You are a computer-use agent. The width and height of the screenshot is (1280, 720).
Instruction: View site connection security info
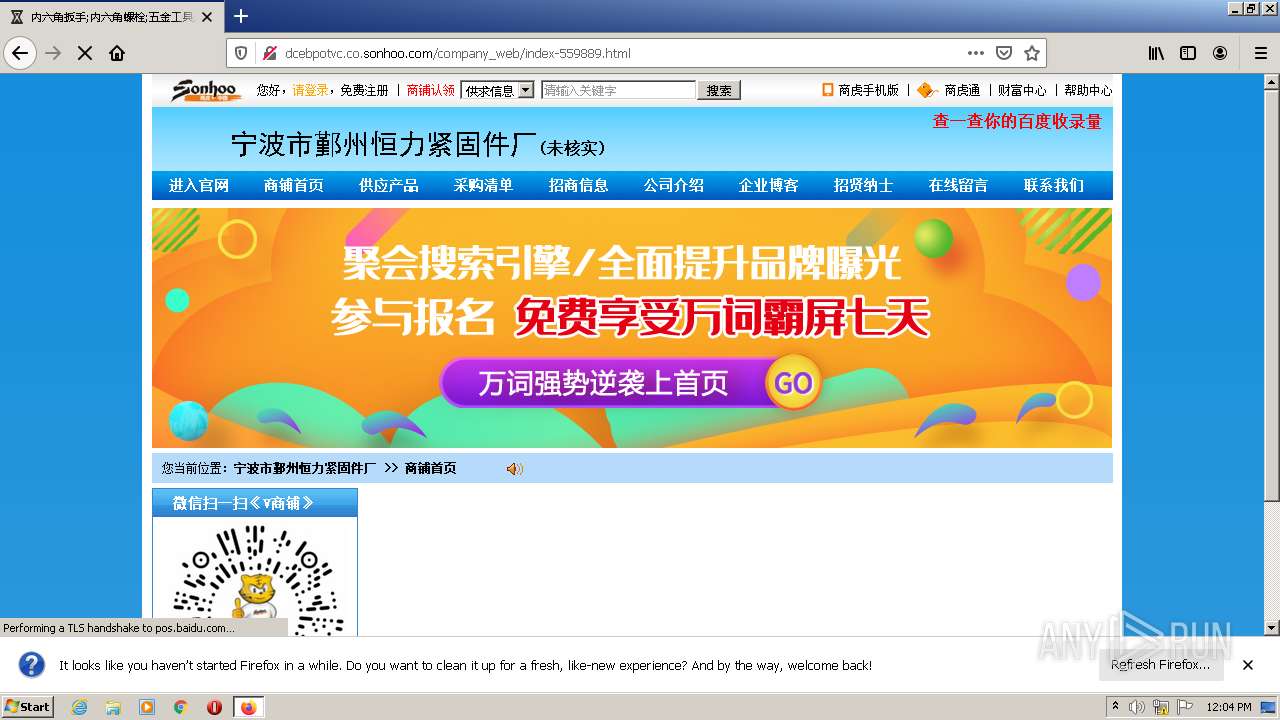point(268,53)
